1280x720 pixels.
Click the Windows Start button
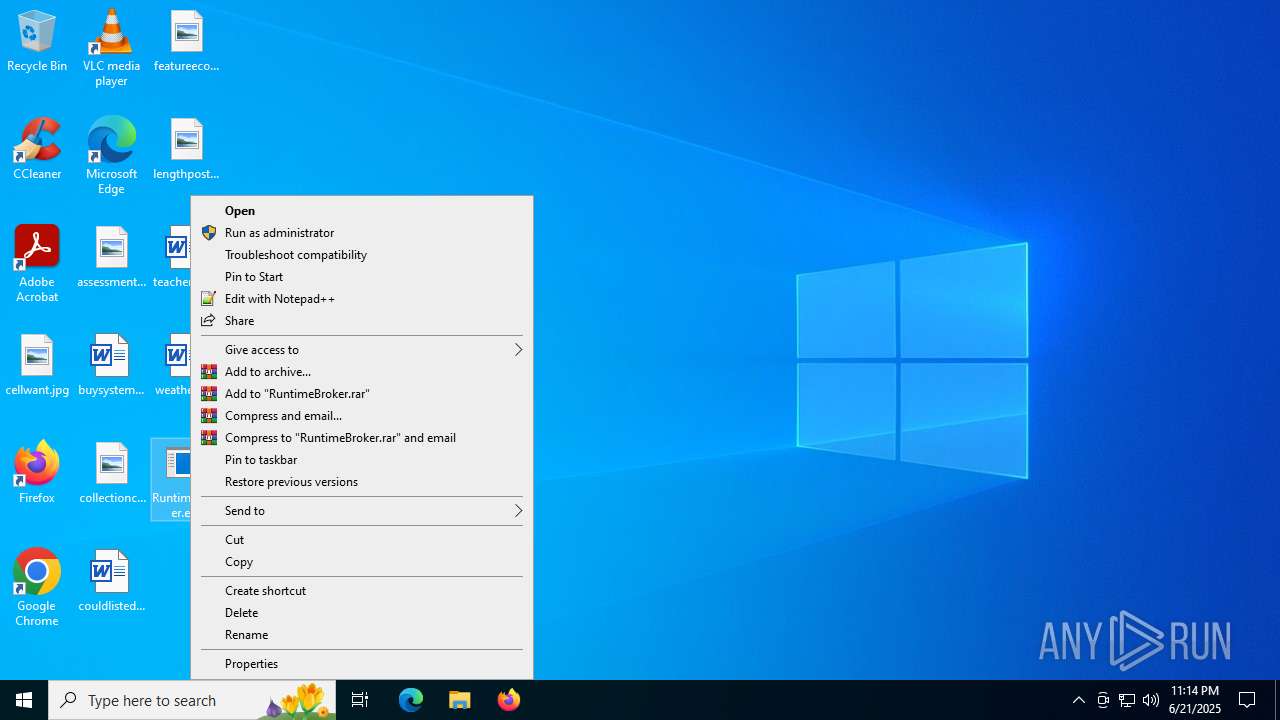click(x=24, y=700)
